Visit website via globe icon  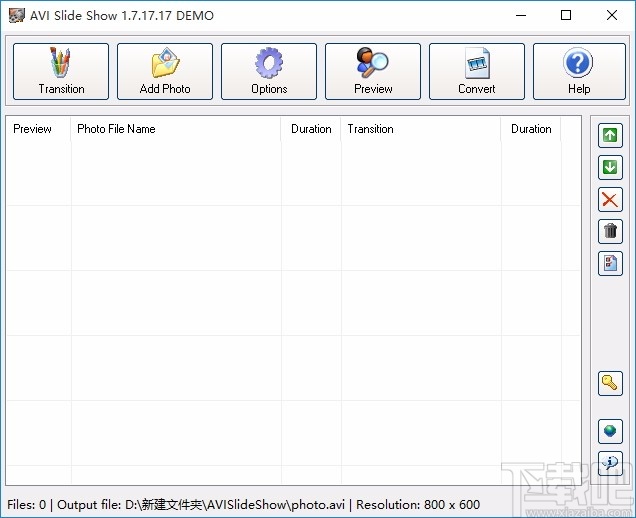pyautogui.click(x=610, y=431)
